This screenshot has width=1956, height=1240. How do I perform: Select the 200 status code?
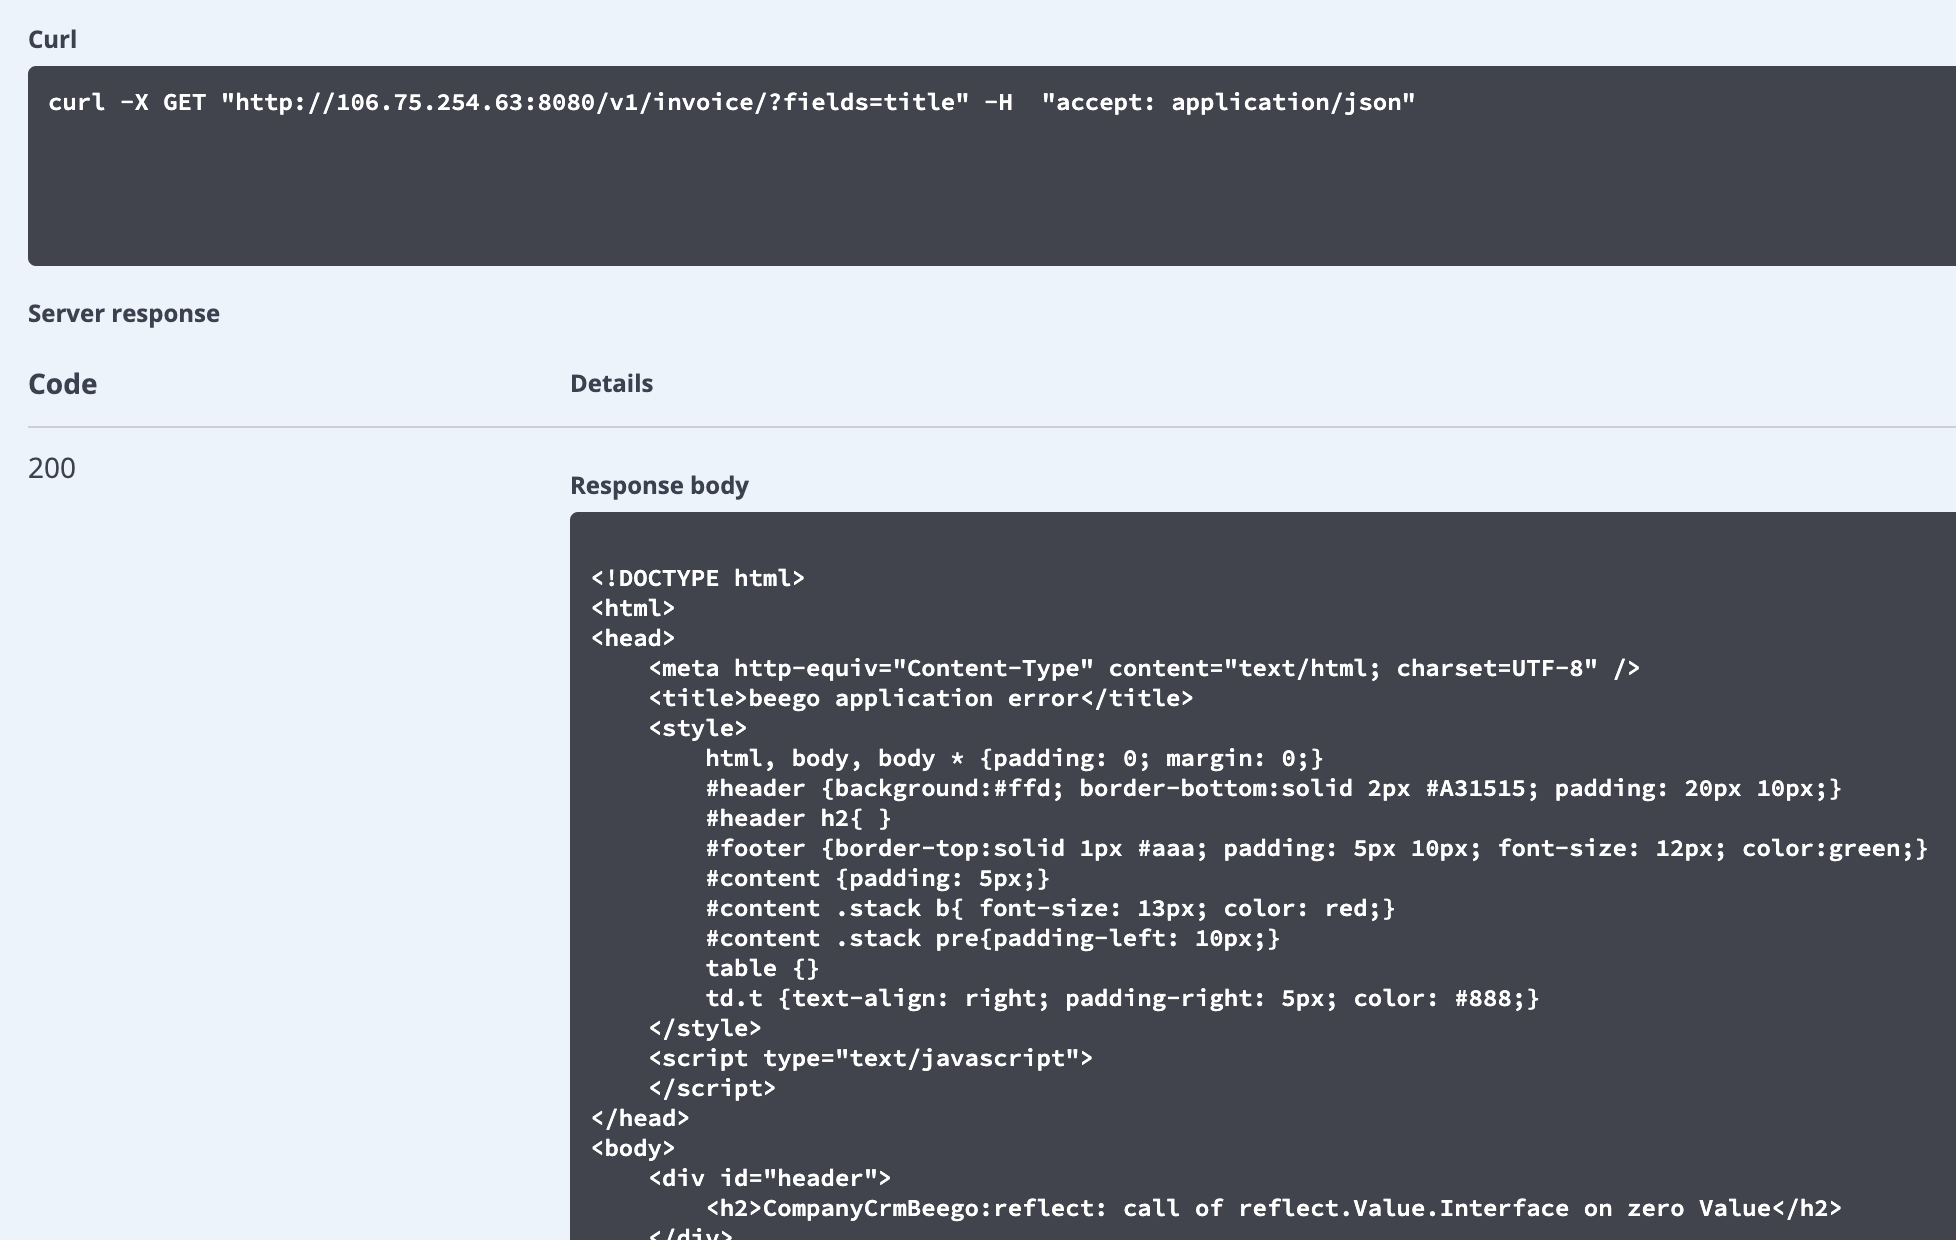53,468
